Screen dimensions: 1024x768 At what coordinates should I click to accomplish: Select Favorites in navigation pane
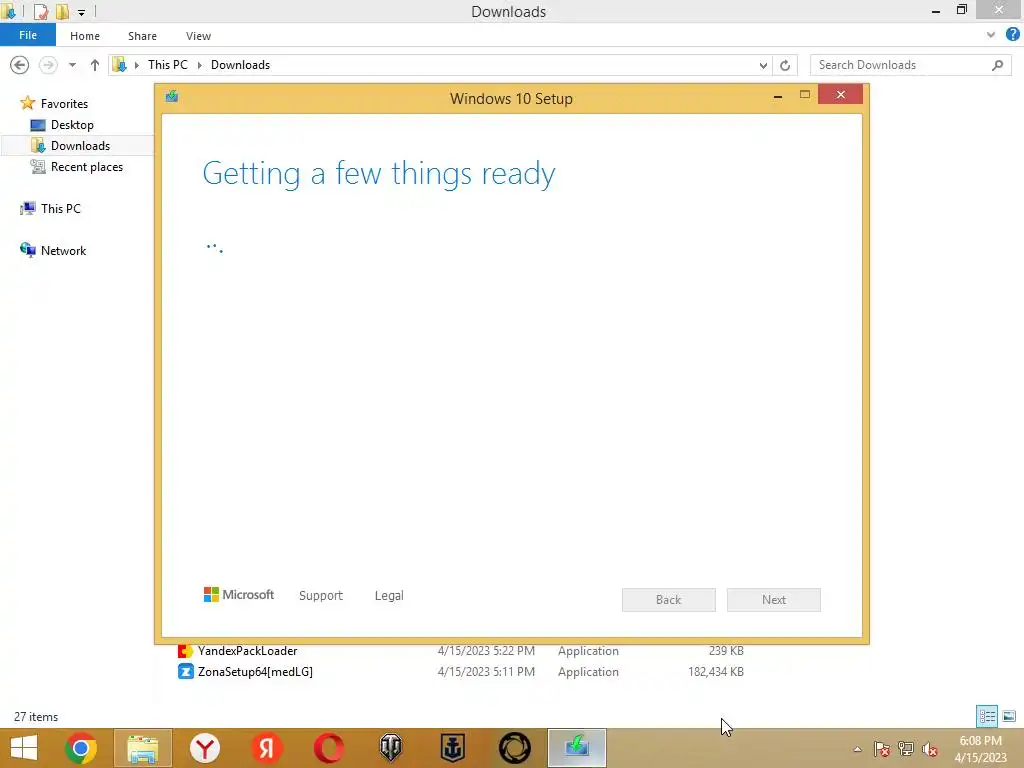pyautogui.click(x=64, y=104)
